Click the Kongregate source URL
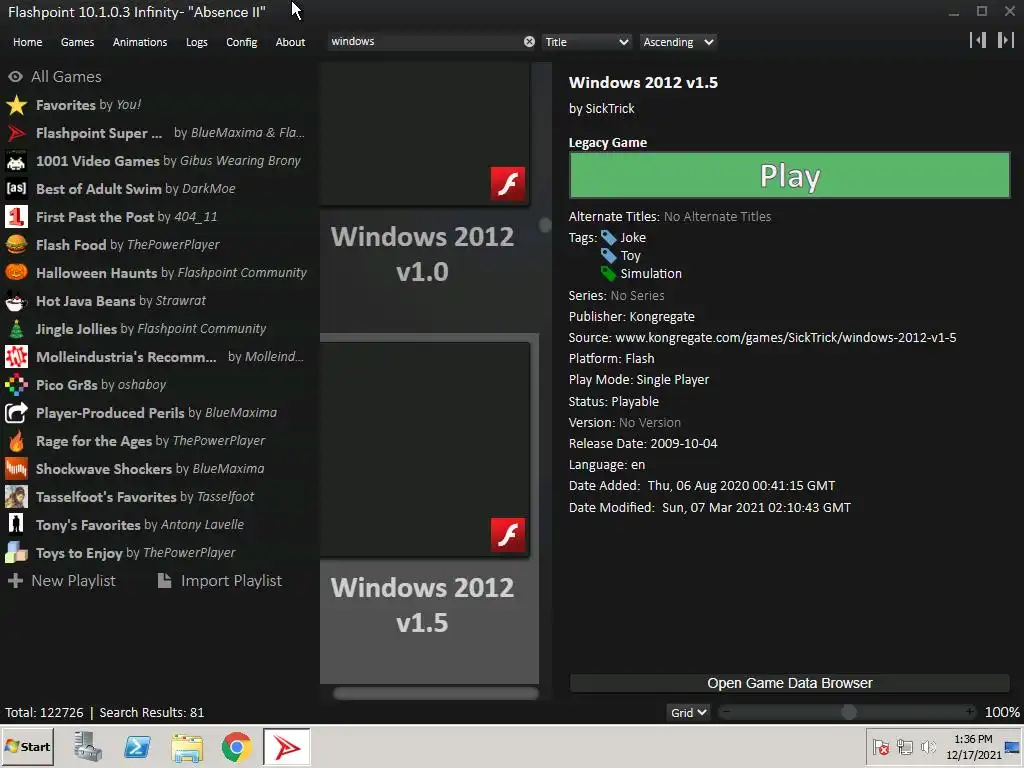 [x=786, y=338]
